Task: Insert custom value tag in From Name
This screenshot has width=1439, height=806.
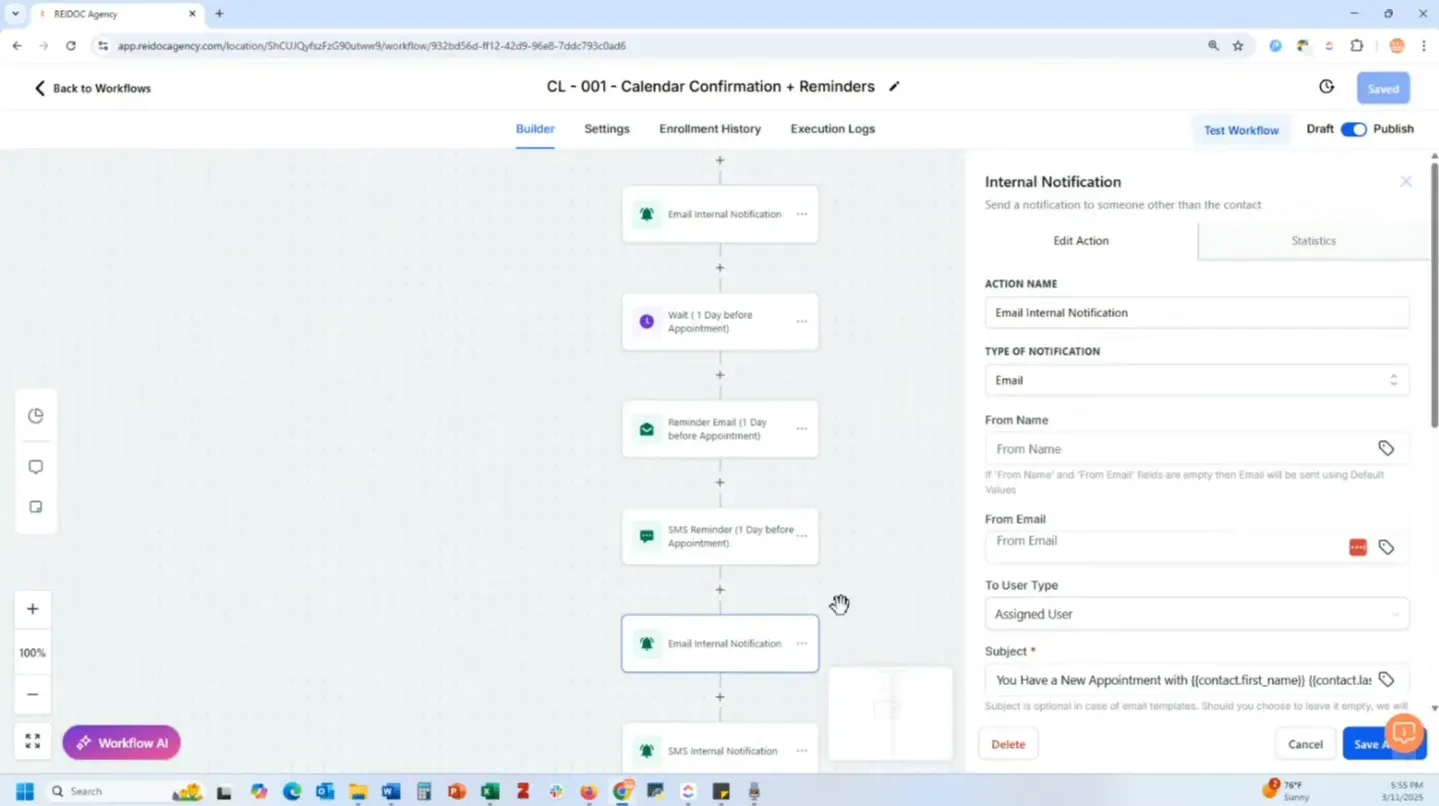Action: coord(1386,449)
